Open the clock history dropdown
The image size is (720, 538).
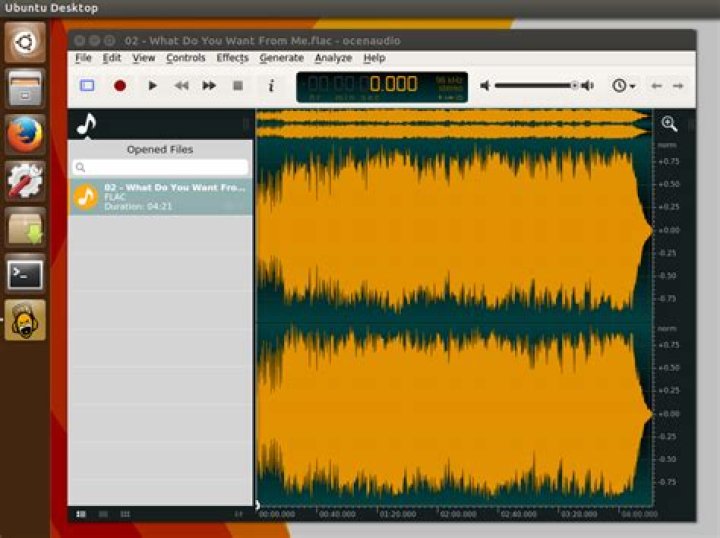tap(624, 86)
